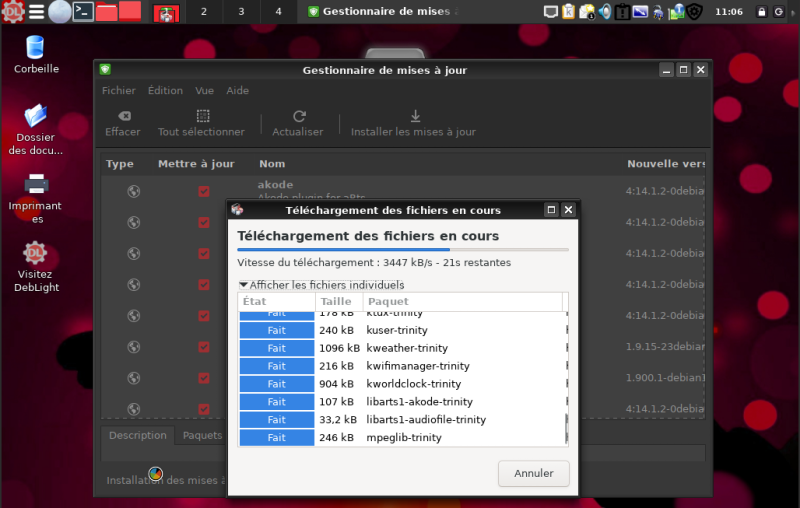
Task: Sort the file list by Taille column
Action: (336, 301)
